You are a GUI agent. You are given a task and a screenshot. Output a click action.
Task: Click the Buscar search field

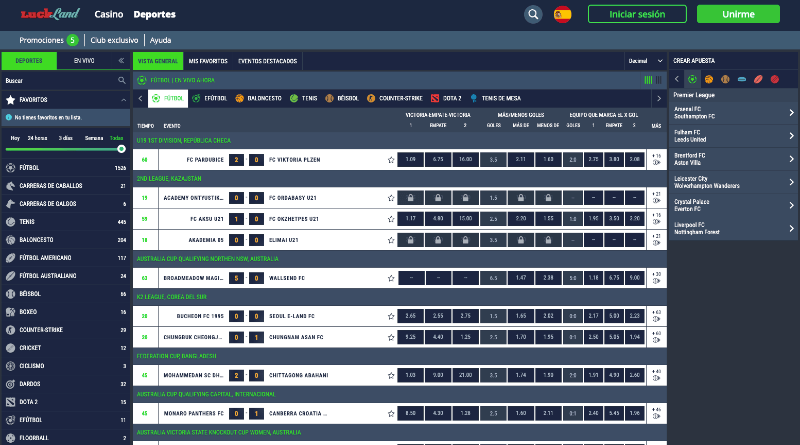tap(60, 81)
